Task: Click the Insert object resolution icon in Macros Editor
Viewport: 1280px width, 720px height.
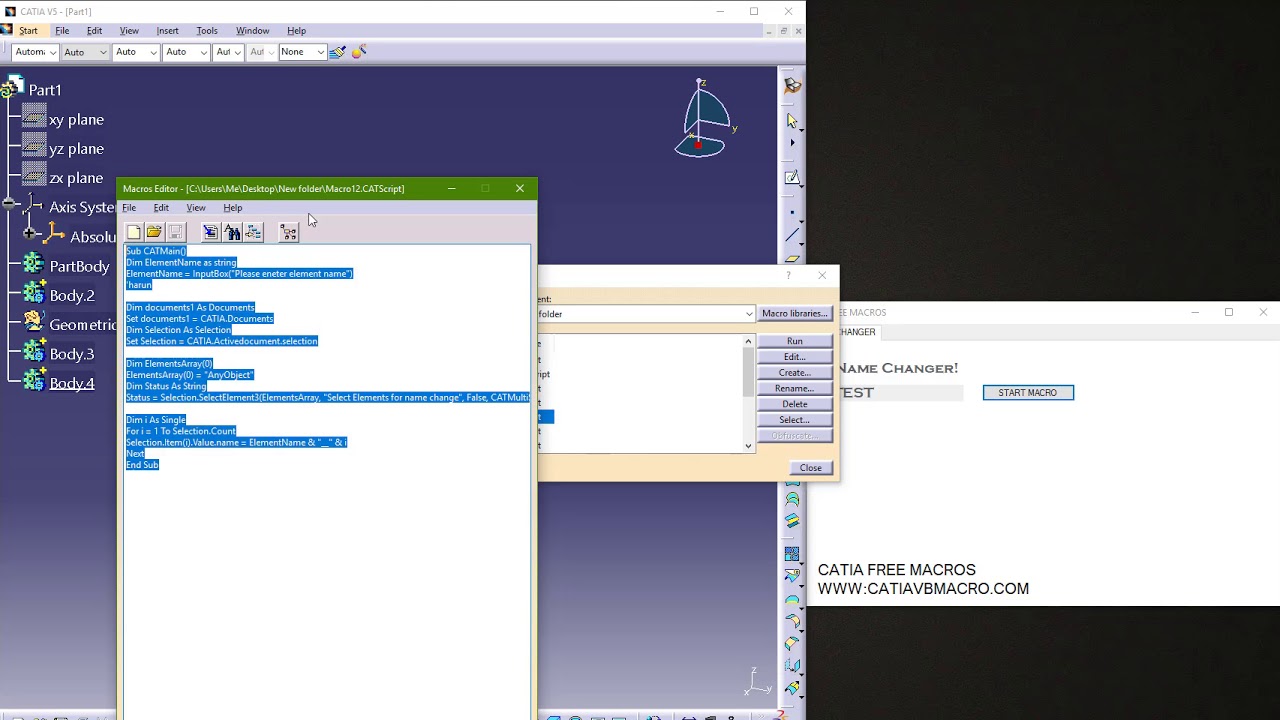Action: (210, 232)
